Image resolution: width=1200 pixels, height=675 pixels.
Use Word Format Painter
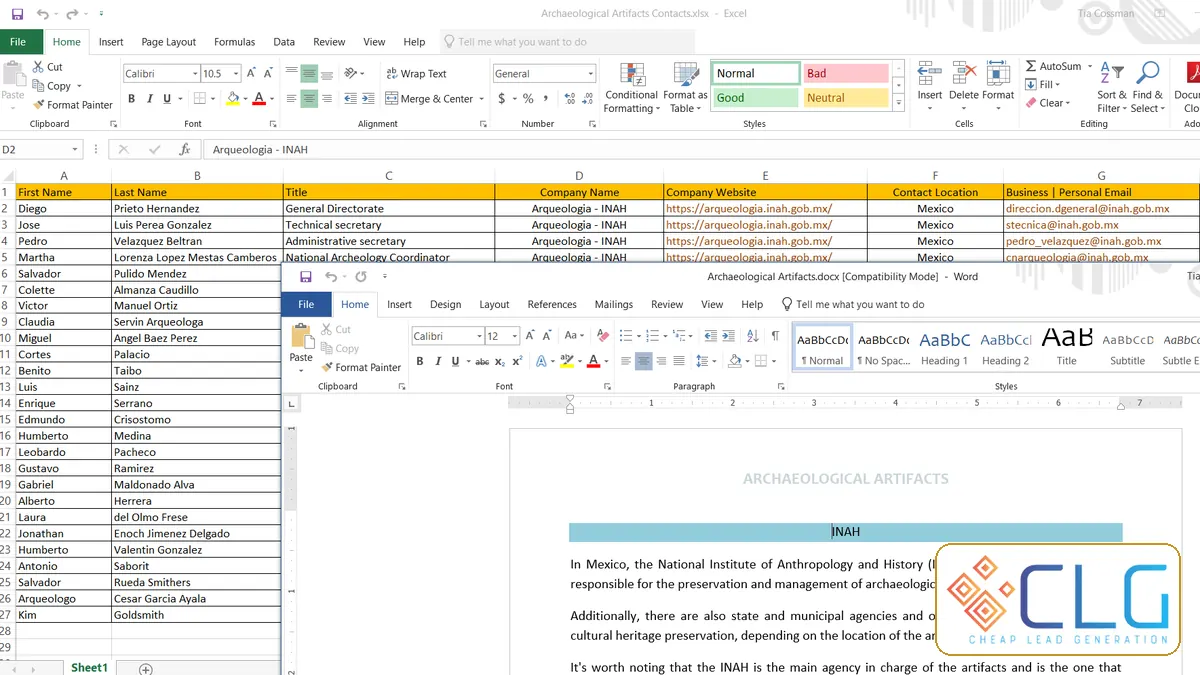361,367
